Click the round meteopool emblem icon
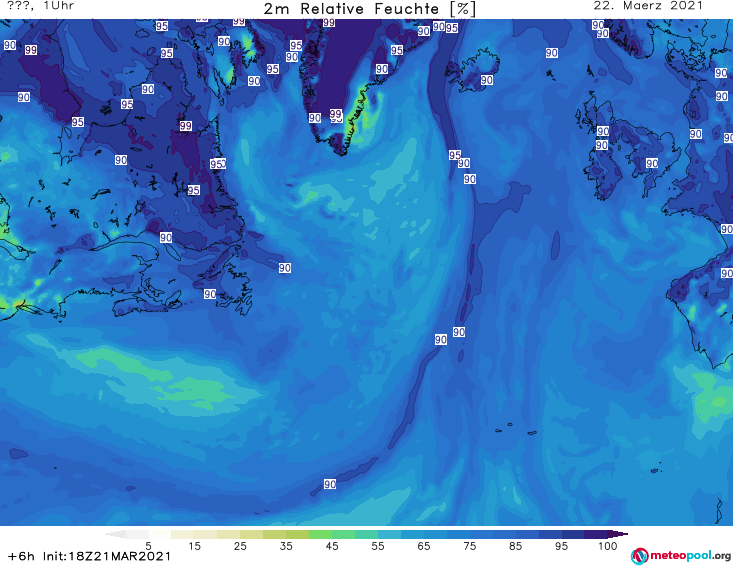733x566 pixels. [639, 556]
